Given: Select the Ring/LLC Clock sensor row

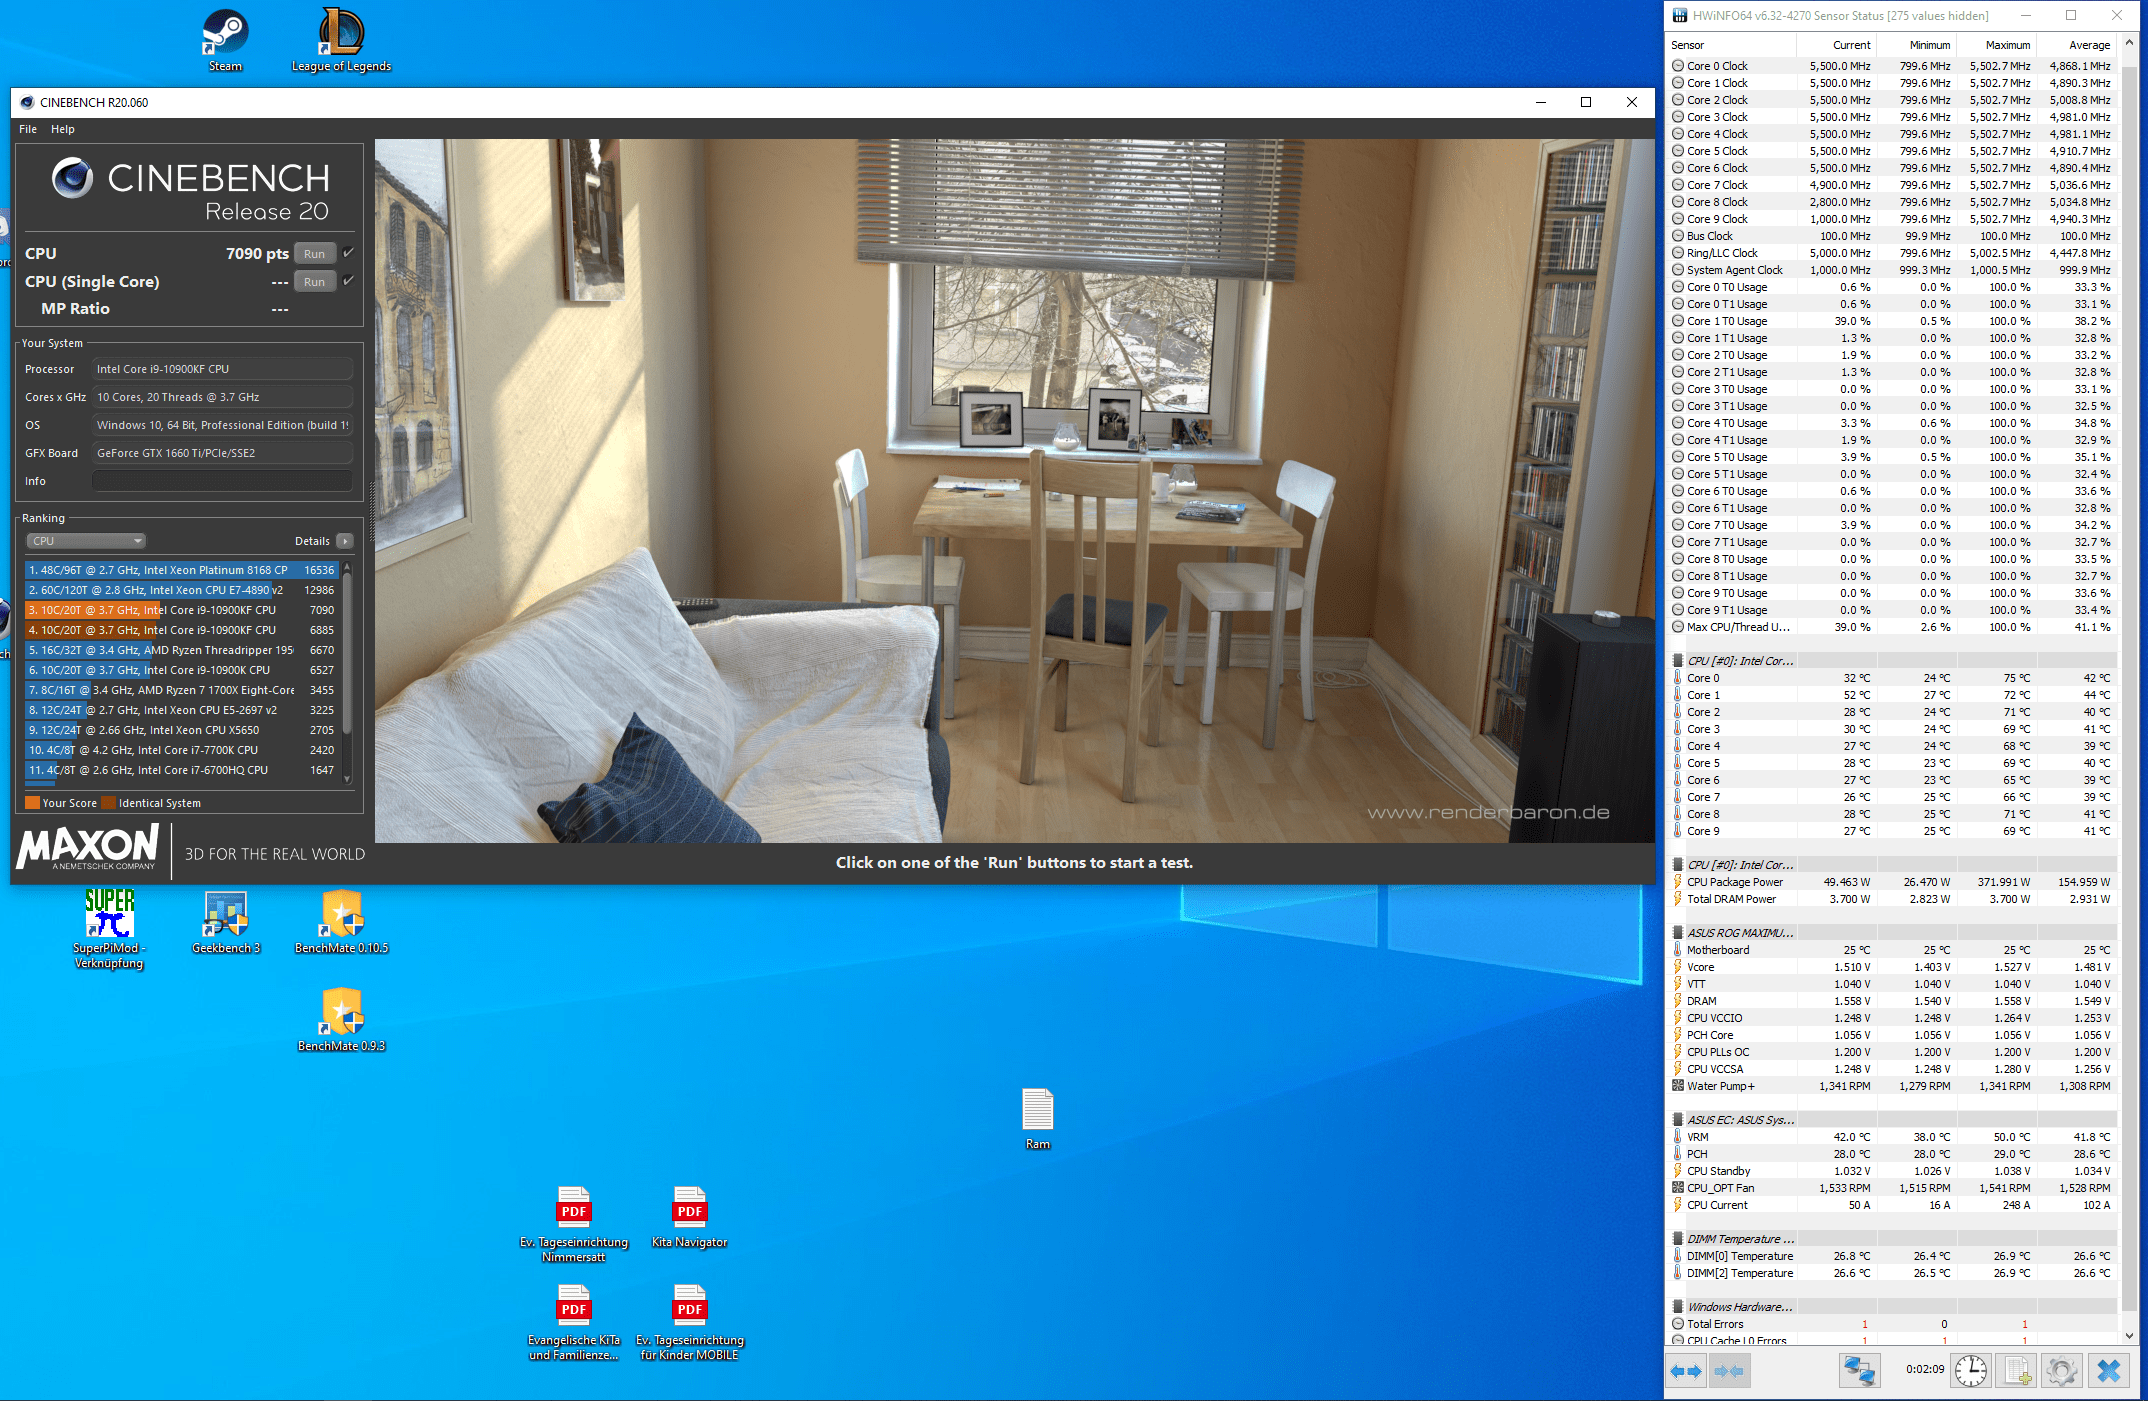Looking at the screenshot, I should [x=1892, y=253].
